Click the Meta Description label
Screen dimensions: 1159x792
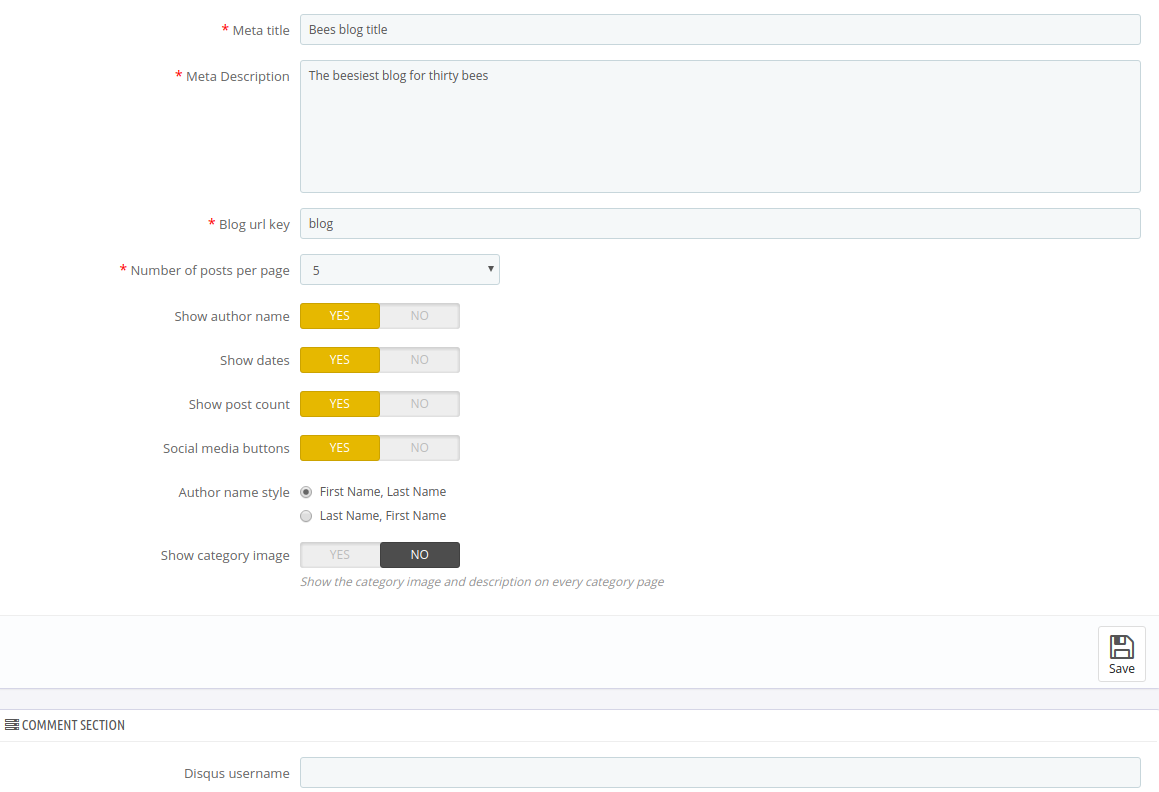pyautogui.click(x=237, y=76)
